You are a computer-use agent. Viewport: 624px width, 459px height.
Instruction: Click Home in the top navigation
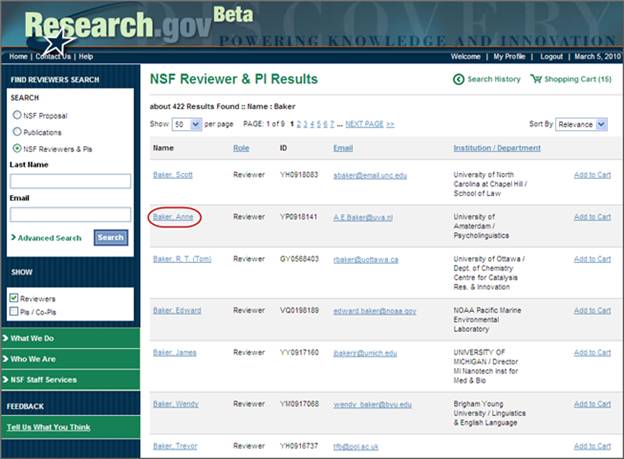(18, 56)
